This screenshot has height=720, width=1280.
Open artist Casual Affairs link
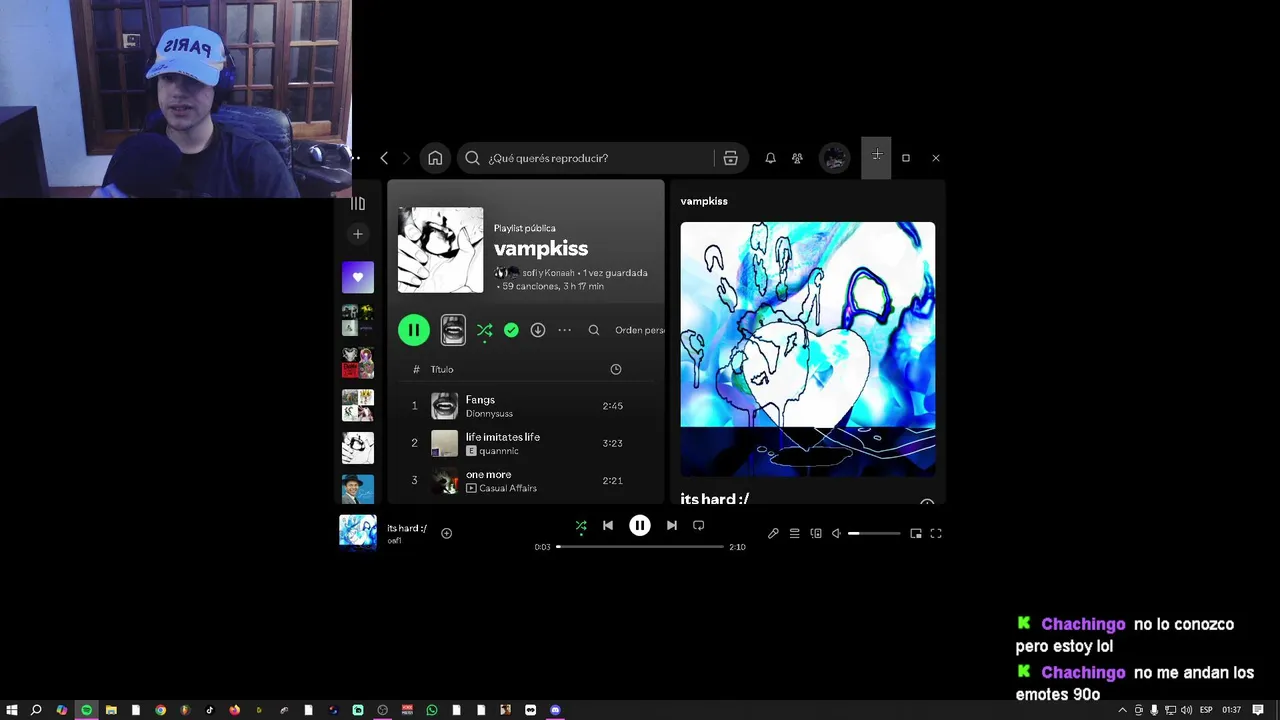(508, 488)
